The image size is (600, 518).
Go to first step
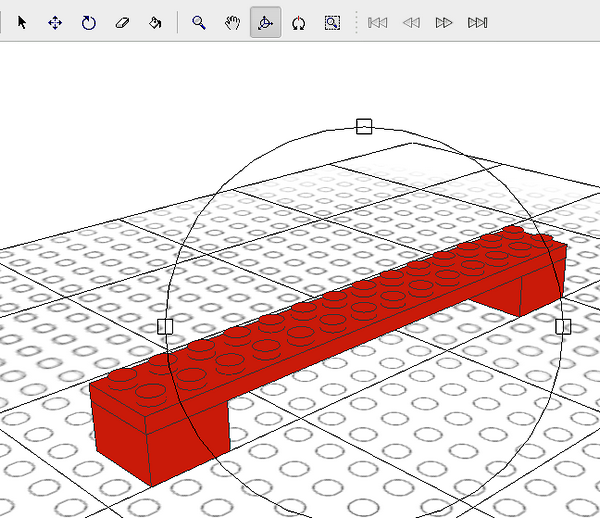[x=377, y=23]
